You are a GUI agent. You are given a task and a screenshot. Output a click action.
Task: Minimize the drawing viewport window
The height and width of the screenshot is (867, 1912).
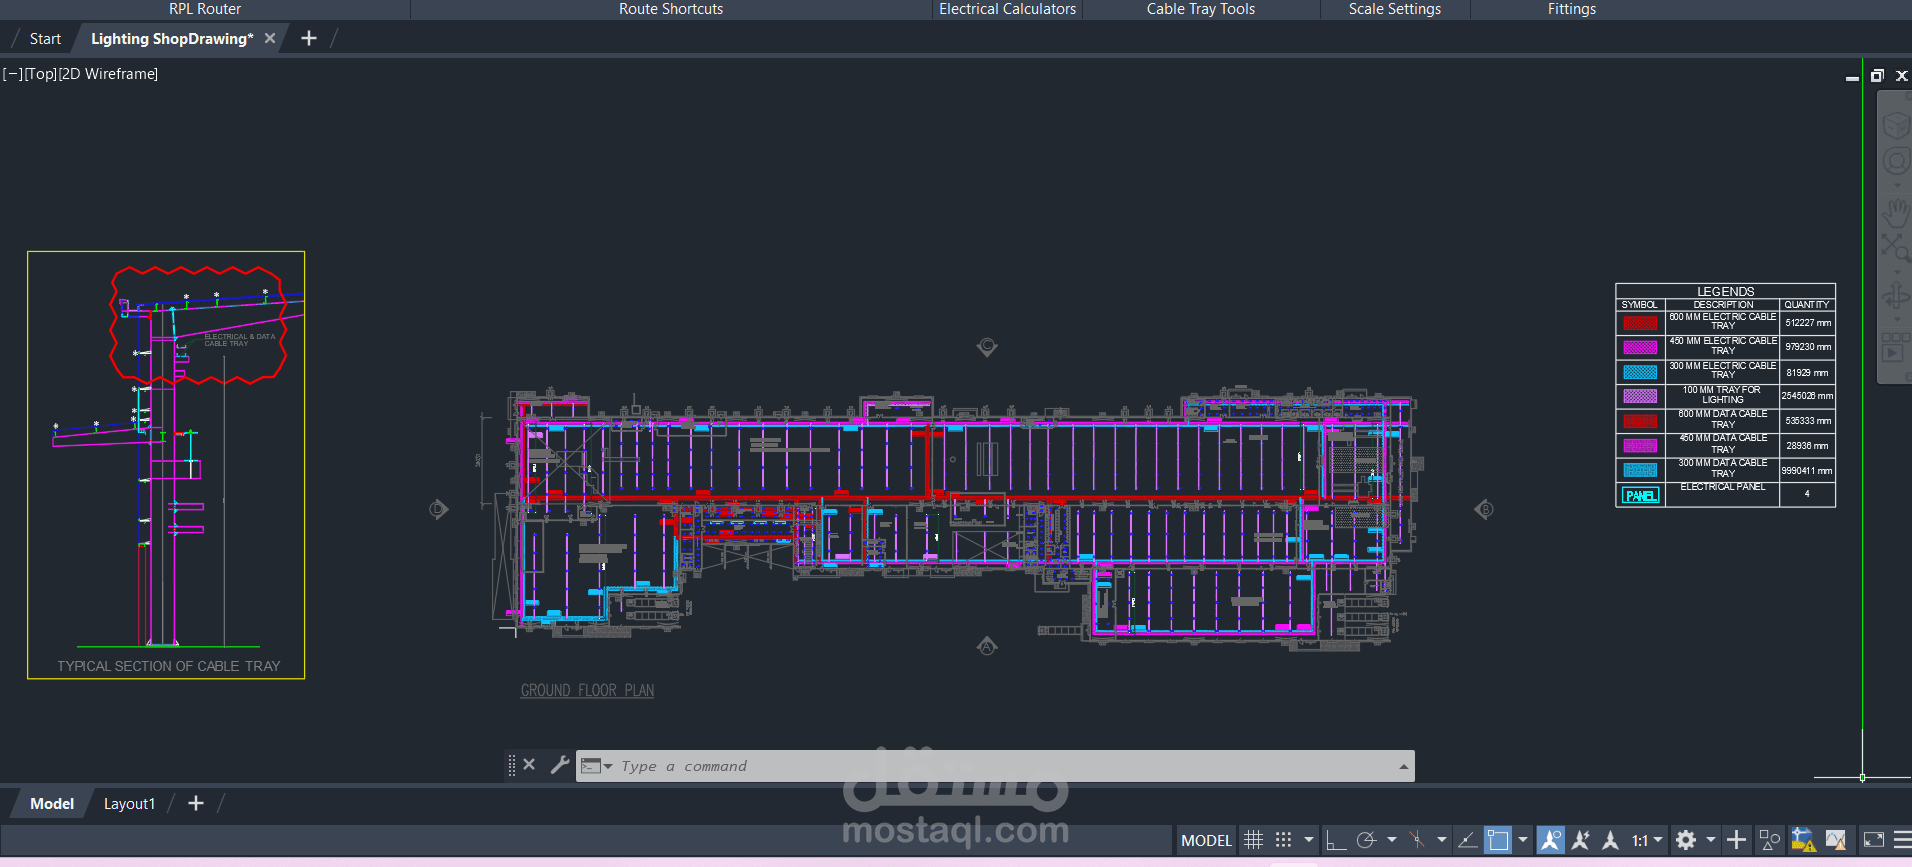(x=1852, y=77)
